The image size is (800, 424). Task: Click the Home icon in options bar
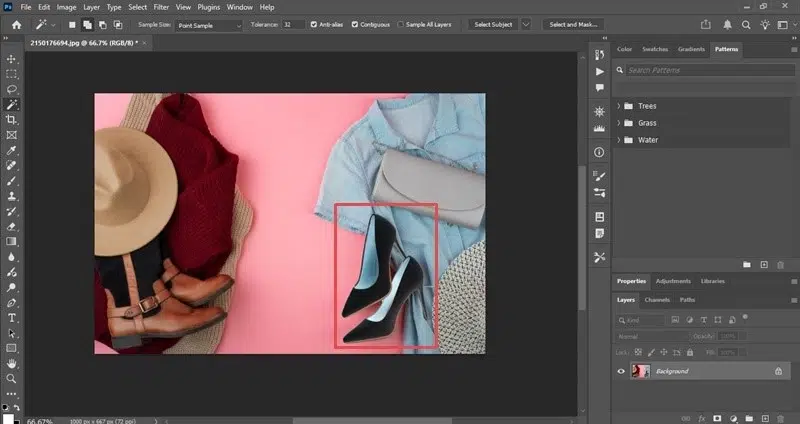pyautogui.click(x=17, y=24)
